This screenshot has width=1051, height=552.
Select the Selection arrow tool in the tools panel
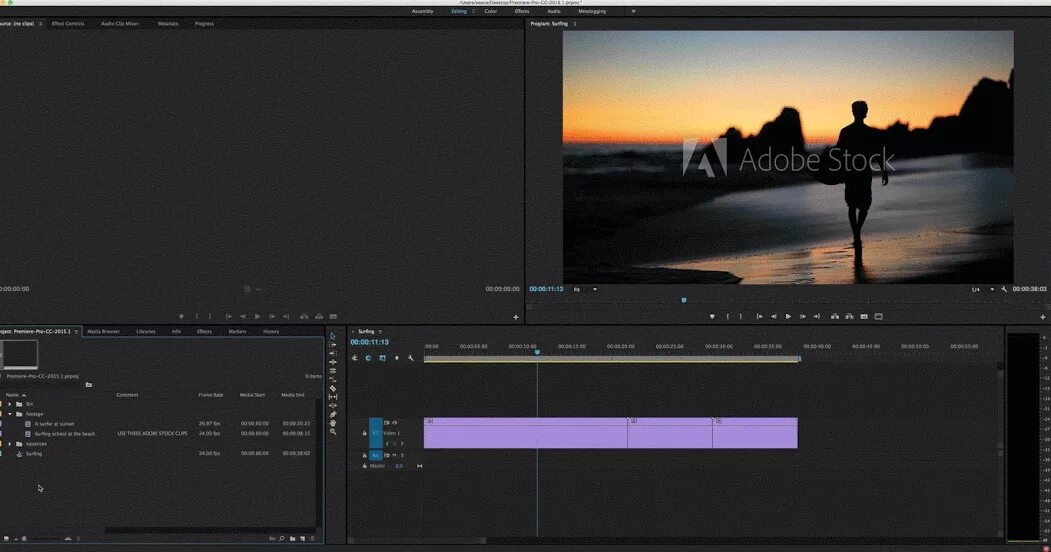(x=332, y=336)
